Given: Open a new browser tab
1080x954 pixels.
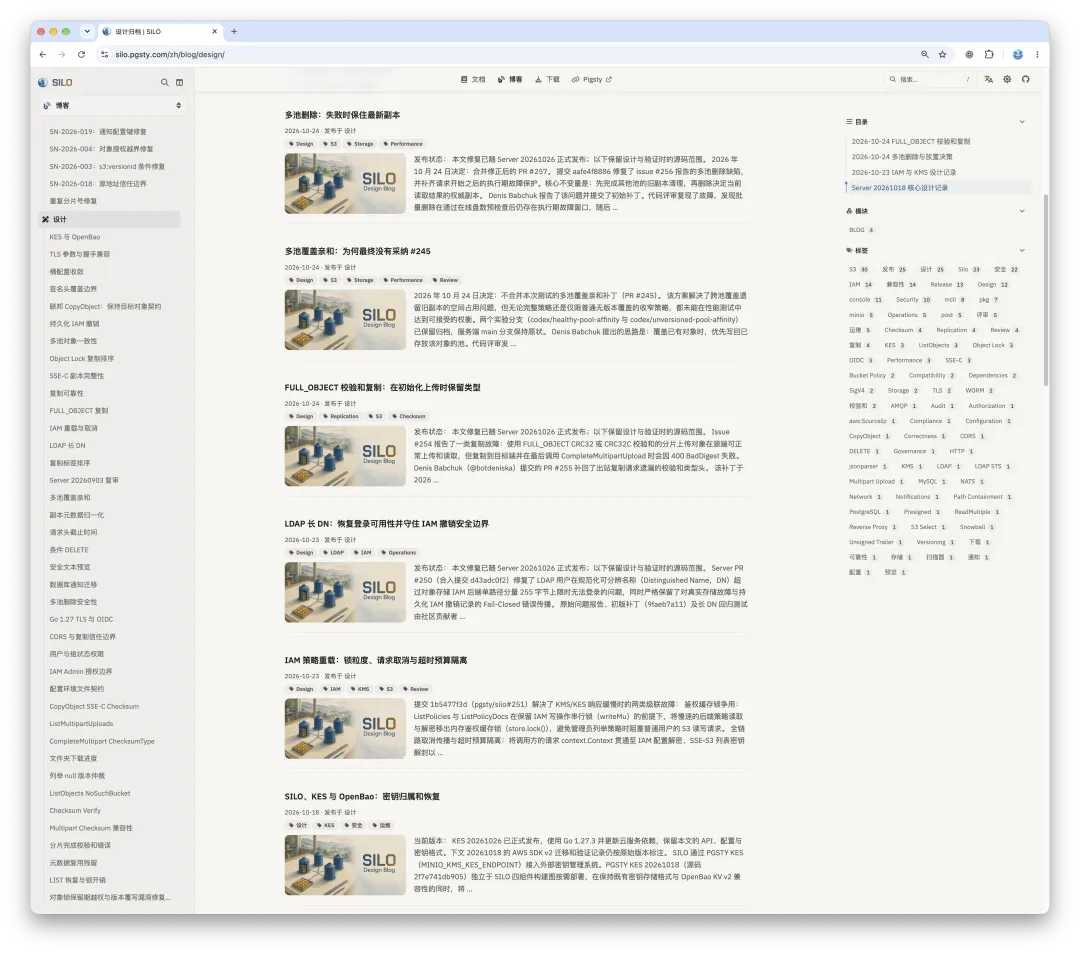Looking at the screenshot, I should click(x=234, y=31).
